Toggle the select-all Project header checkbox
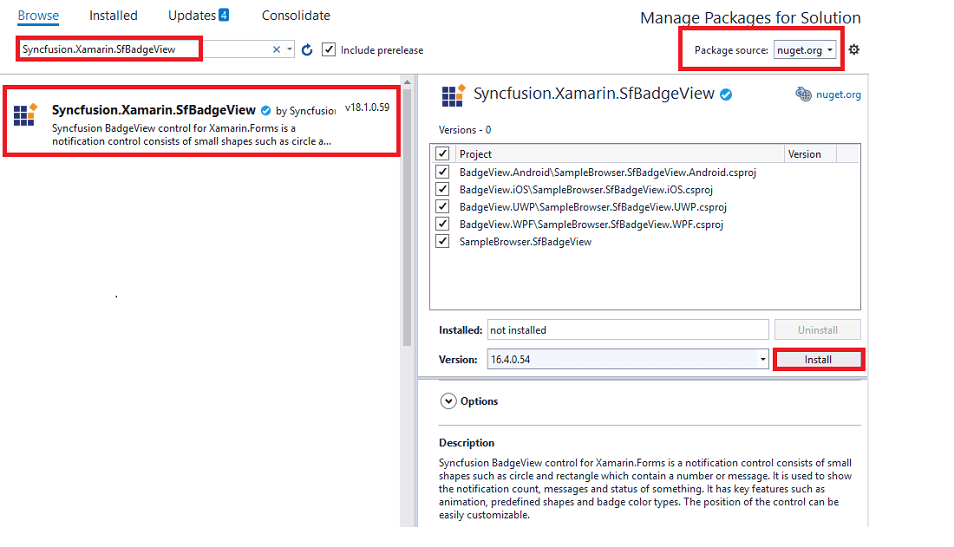Viewport: 954px width, 547px height. (x=442, y=154)
